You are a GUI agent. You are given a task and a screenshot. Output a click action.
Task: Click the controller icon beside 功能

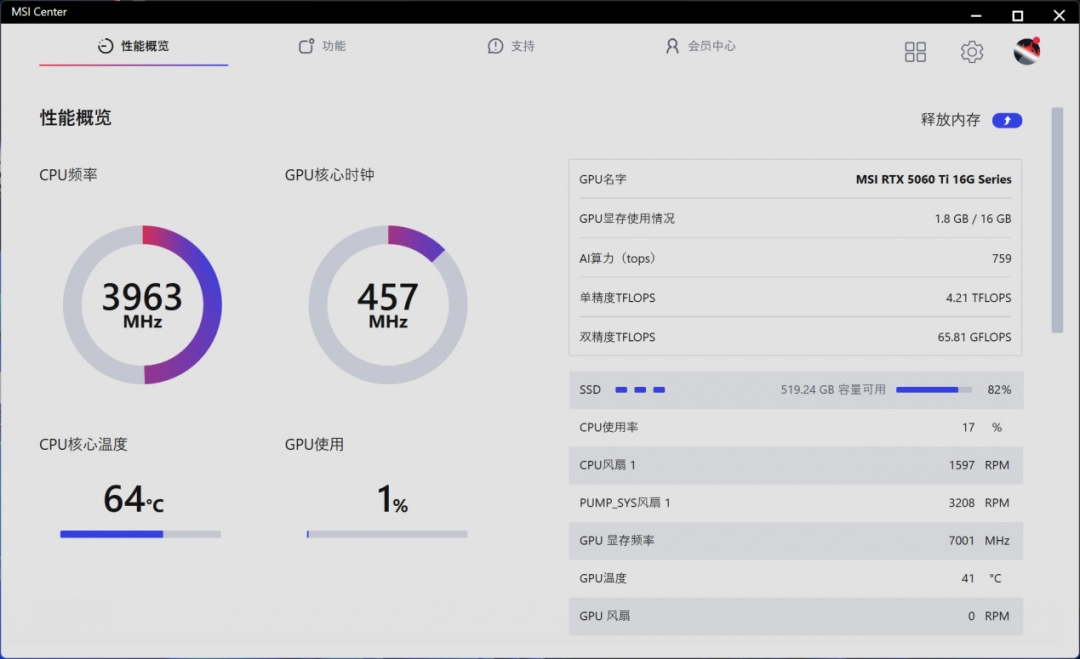(x=305, y=45)
